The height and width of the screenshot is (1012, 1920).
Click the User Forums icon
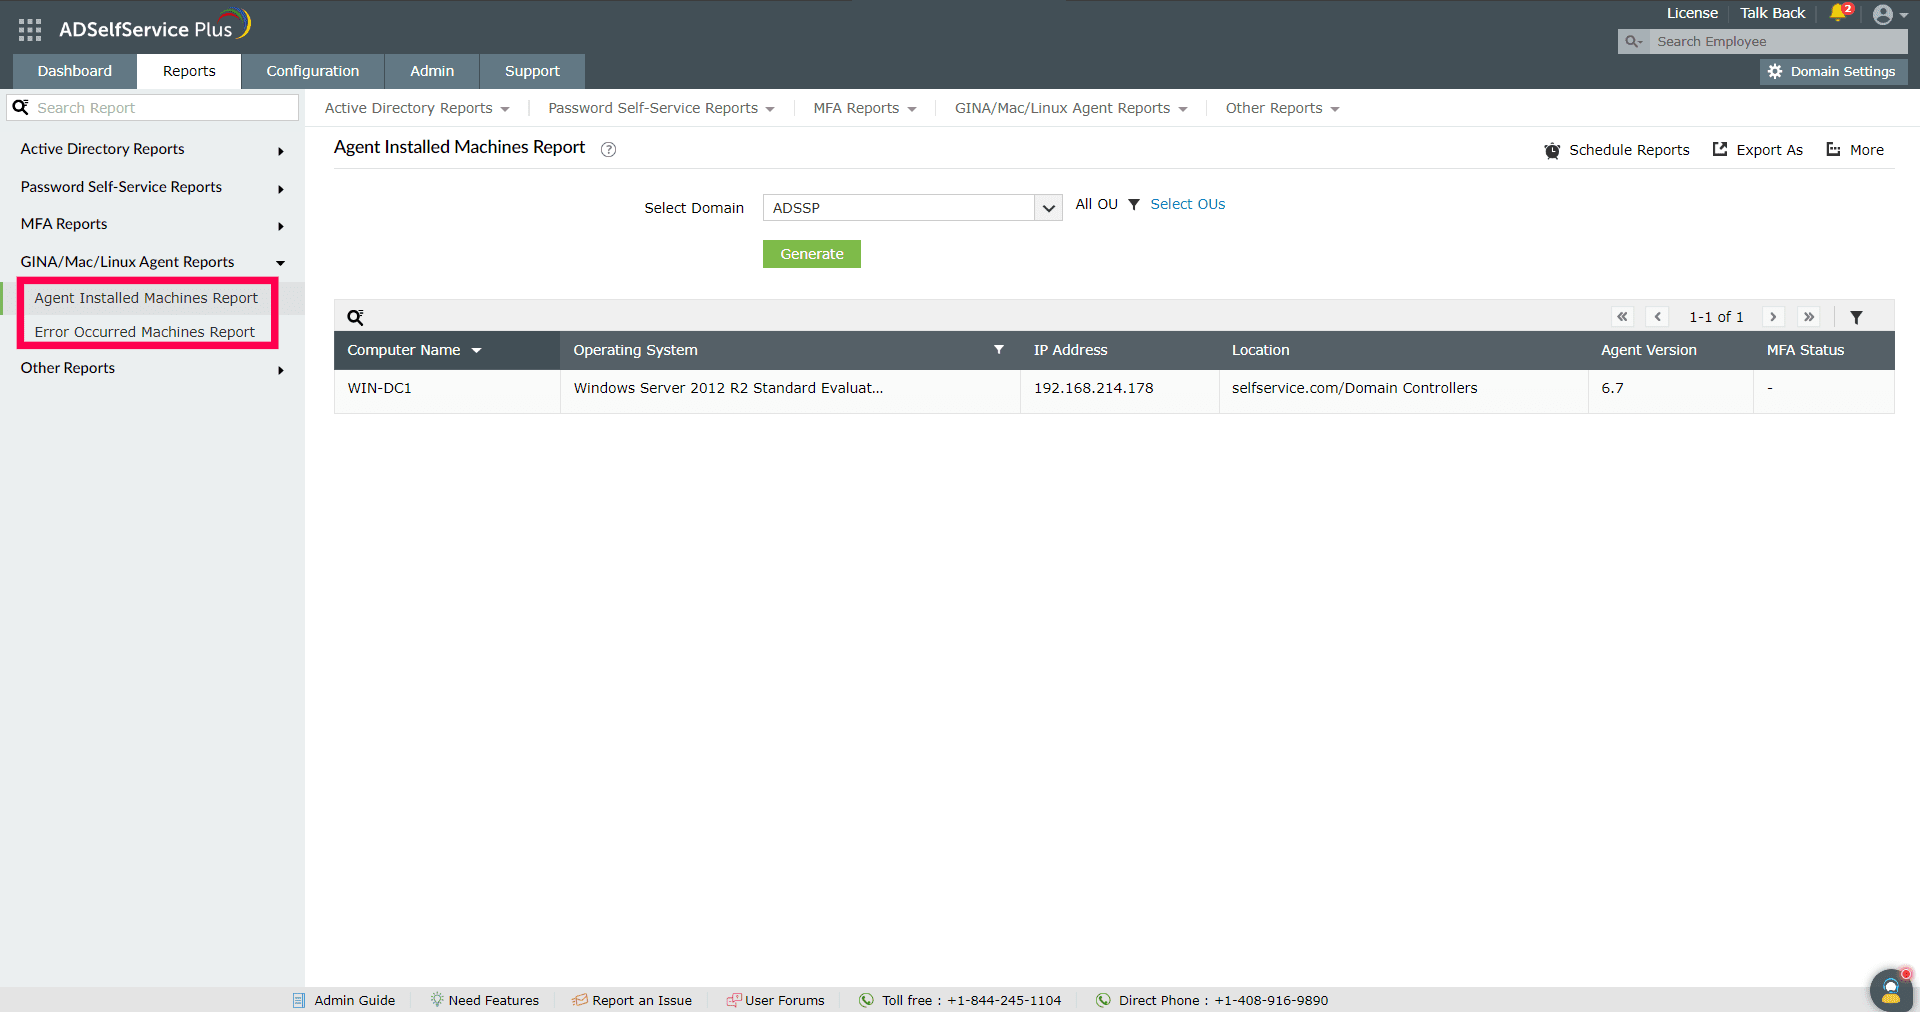(734, 1000)
